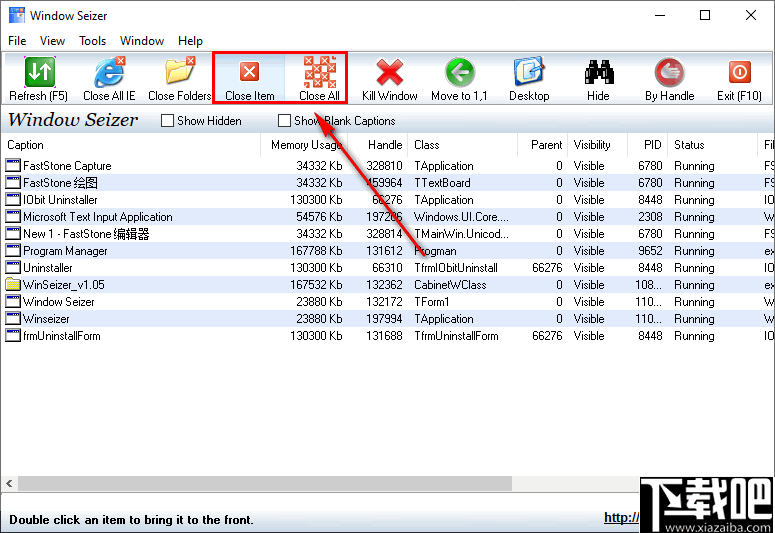Click PID value 2308
This screenshot has height=533, width=775.
(x=650, y=217)
